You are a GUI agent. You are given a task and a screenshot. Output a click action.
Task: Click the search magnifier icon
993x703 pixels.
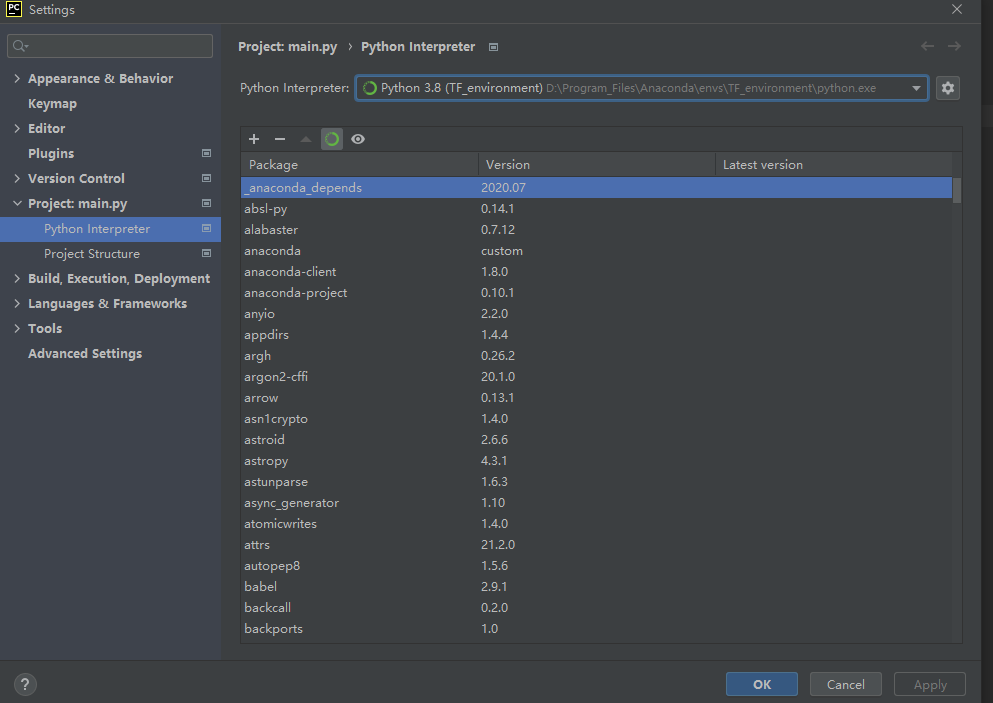[x=20, y=46]
